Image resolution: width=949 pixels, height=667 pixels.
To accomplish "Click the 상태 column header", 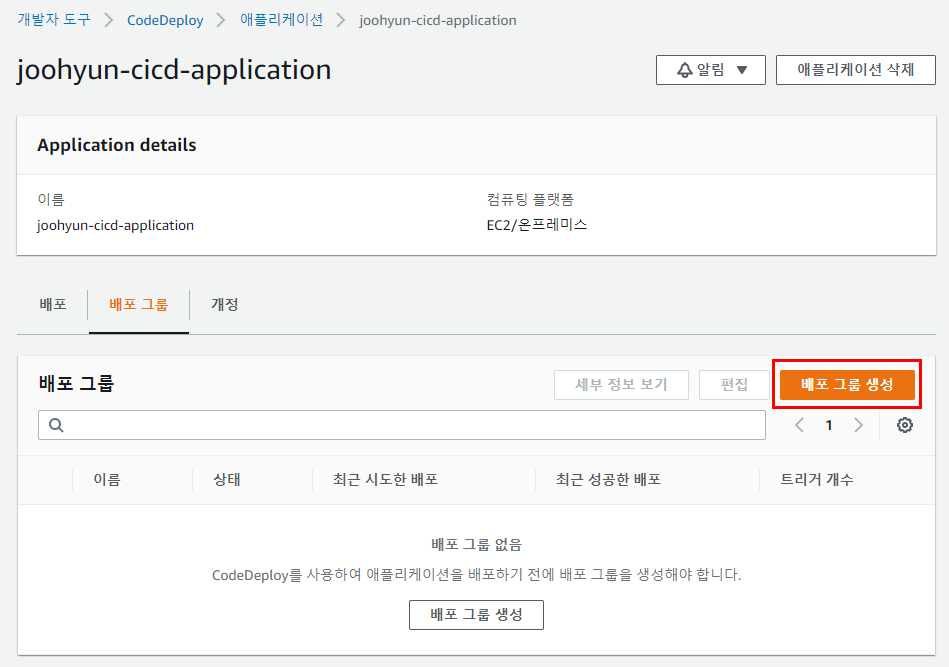I will [x=227, y=479].
